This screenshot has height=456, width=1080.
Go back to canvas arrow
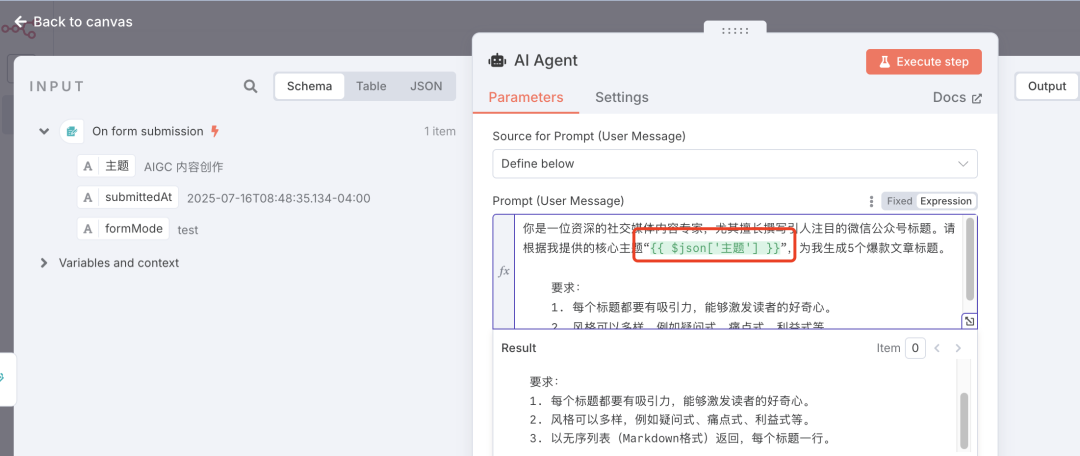tap(21, 22)
